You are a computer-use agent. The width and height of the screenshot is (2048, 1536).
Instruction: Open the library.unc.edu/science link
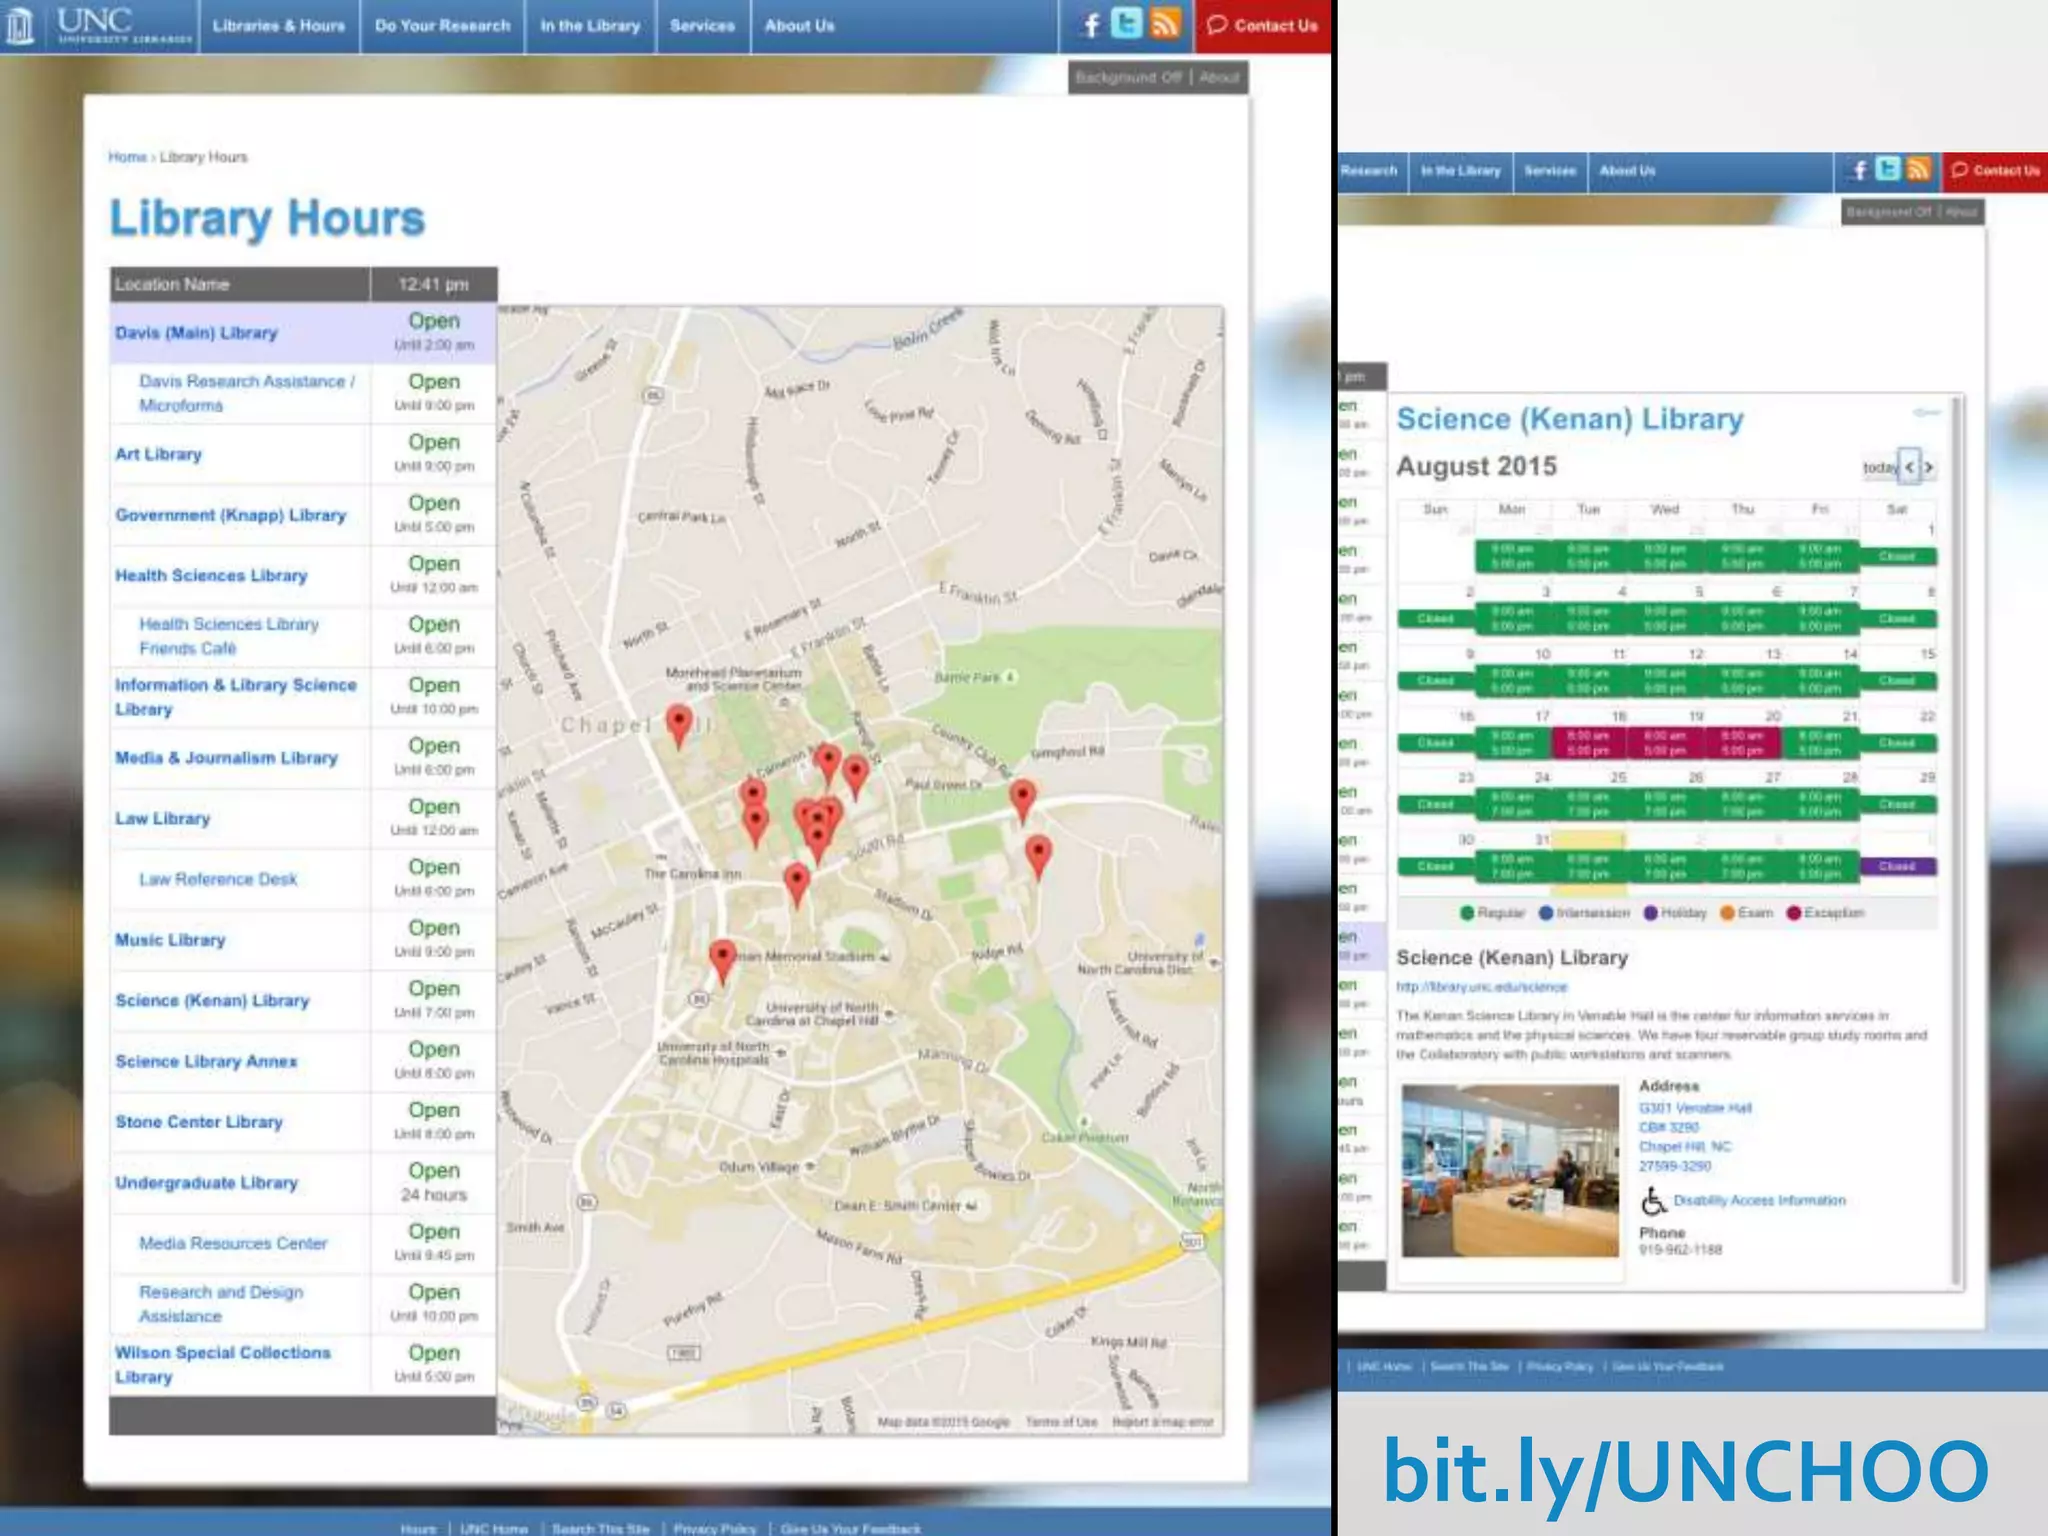1481,987
